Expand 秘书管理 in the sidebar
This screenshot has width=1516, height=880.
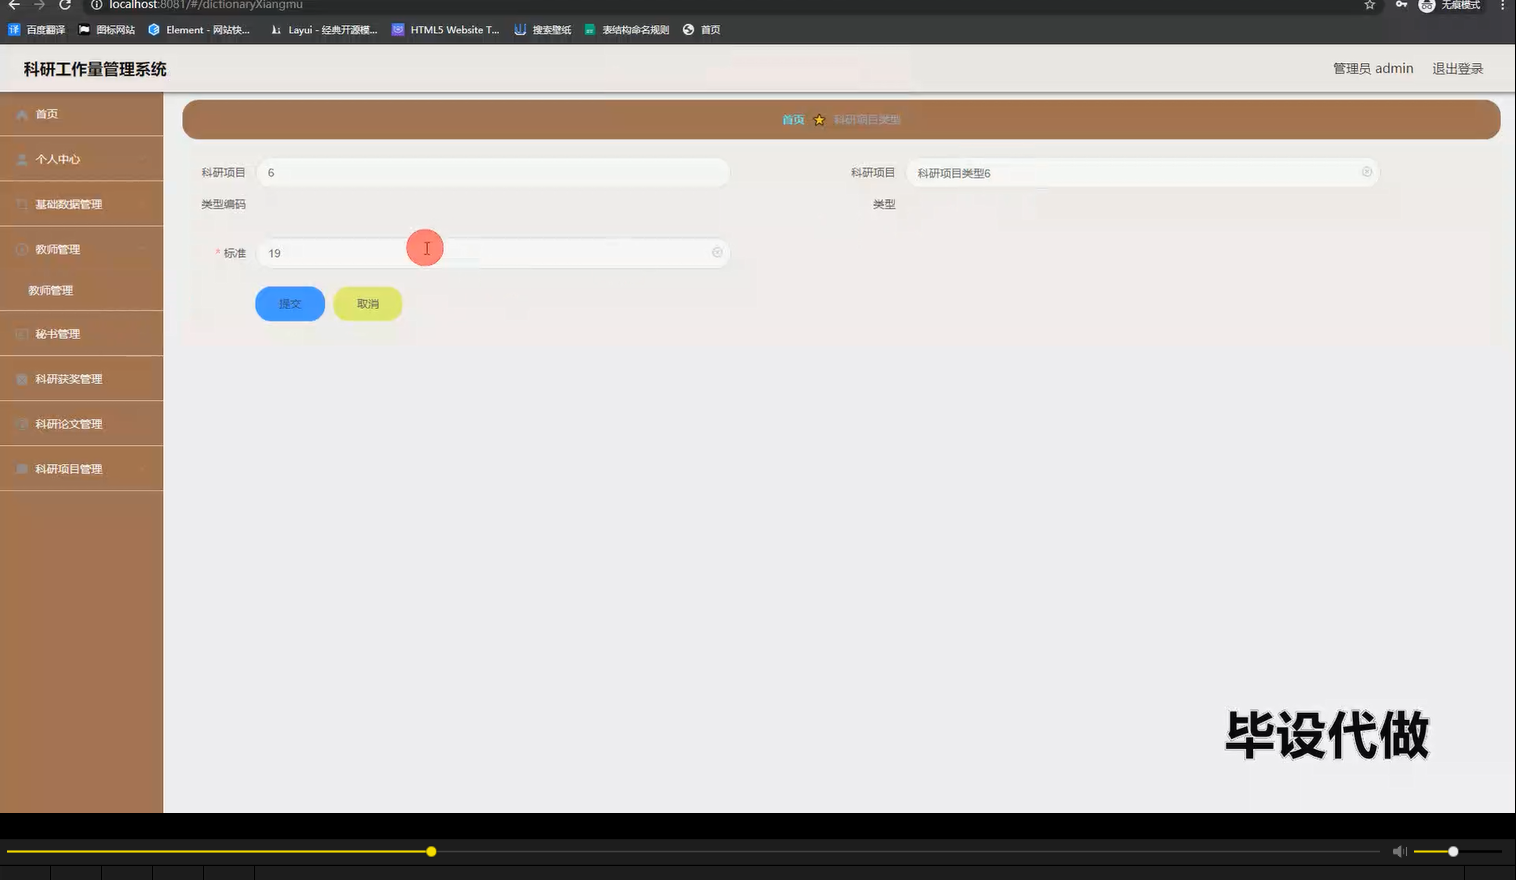[x=81, y=334]
